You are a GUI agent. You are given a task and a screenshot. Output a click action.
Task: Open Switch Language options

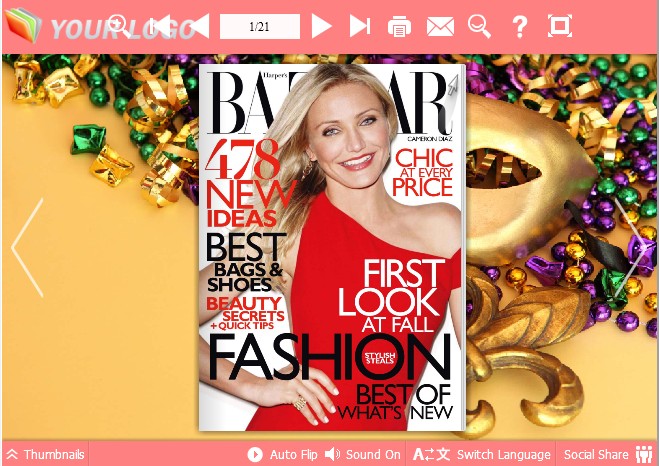click(482, 454)
